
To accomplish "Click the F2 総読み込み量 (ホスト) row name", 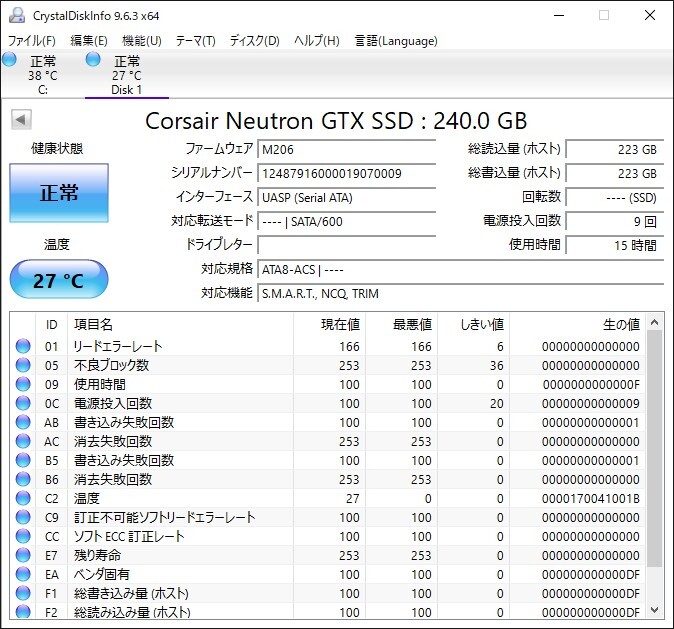I will [132, 612].
